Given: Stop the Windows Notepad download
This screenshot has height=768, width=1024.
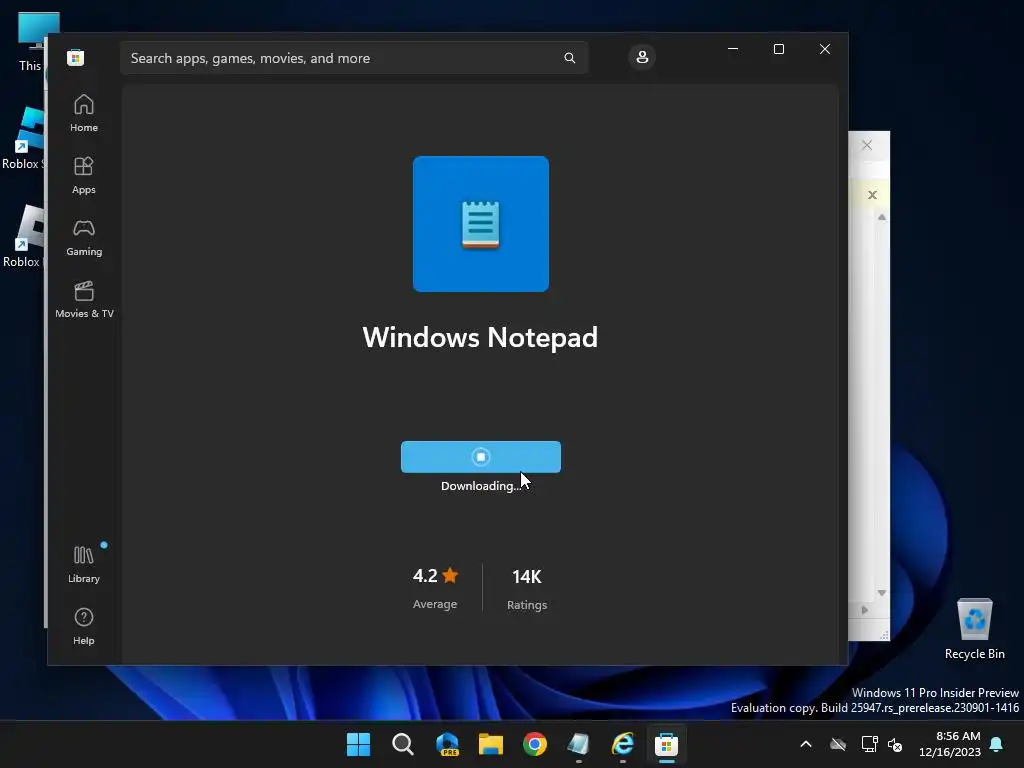Looking at the screenshot, I should pos(481,456).
